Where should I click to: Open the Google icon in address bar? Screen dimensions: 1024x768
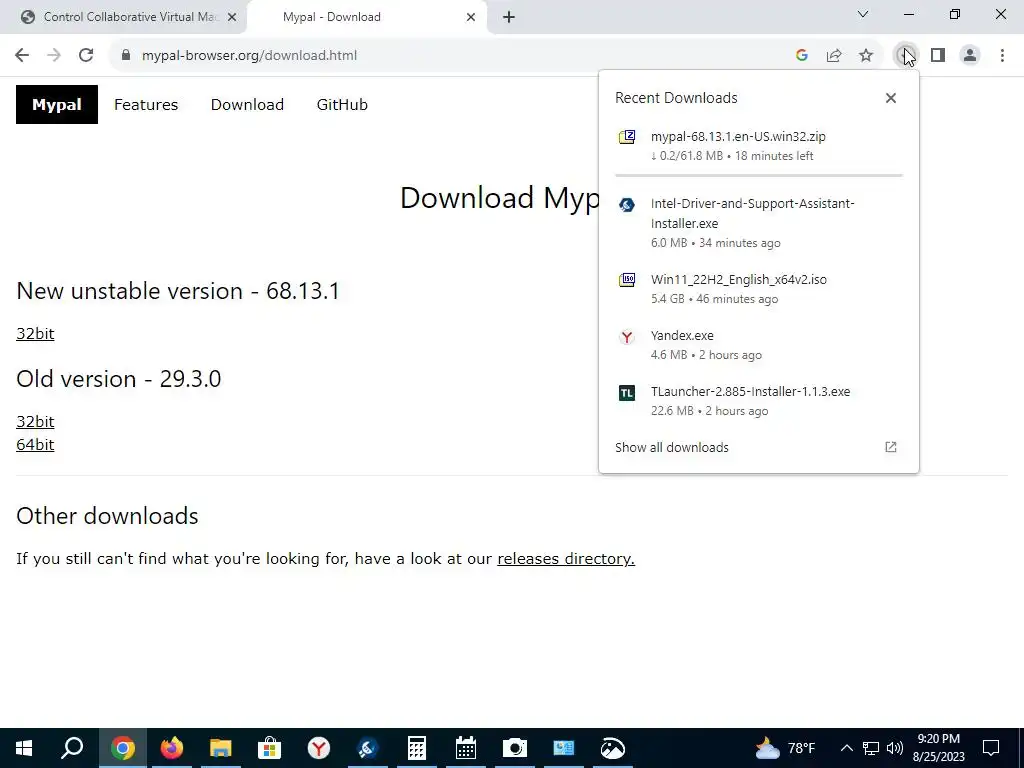[802, 56]
